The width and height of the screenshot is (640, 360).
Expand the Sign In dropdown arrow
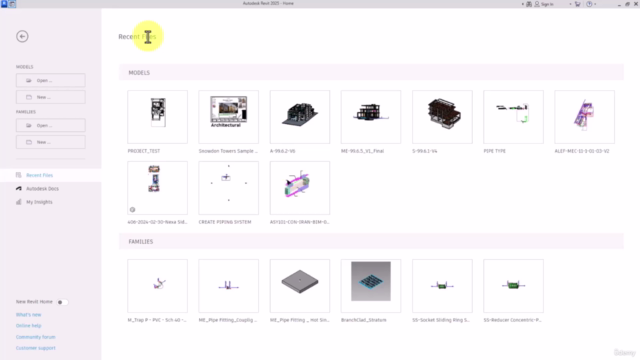(570, 4)
